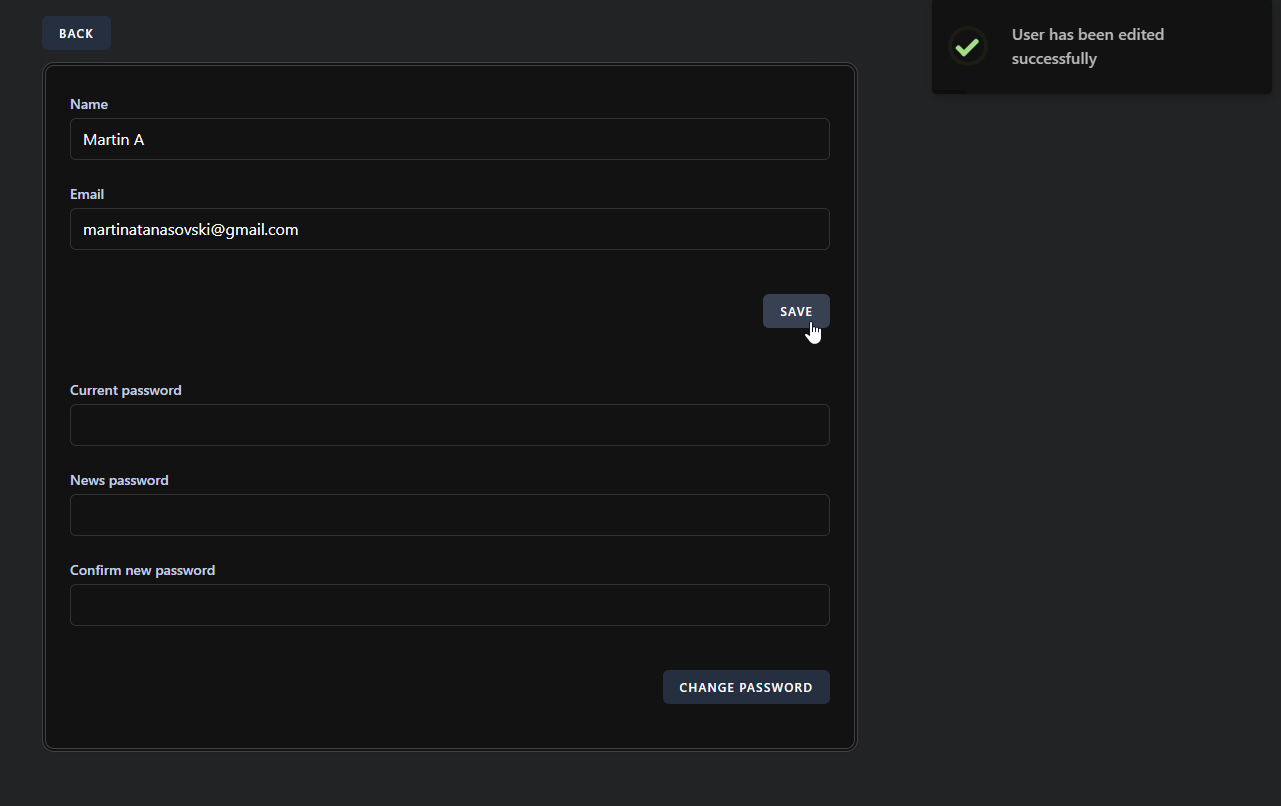Click the "Email" field label
The width and height of the screenshot is (1281, 806).
pos(87,194)
